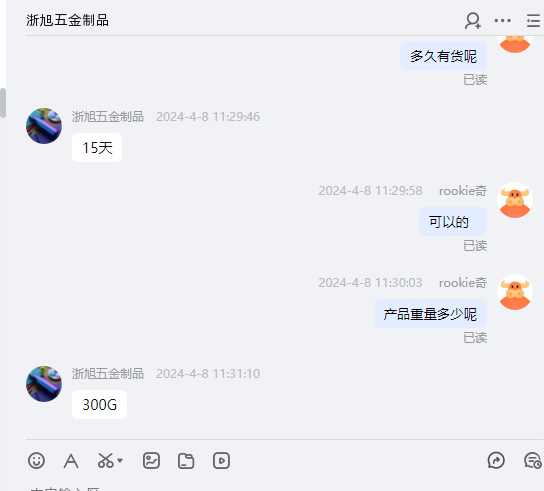Screen dimensions: 544x491
Task: Open the emoji picker
Action: pos(36,461)
